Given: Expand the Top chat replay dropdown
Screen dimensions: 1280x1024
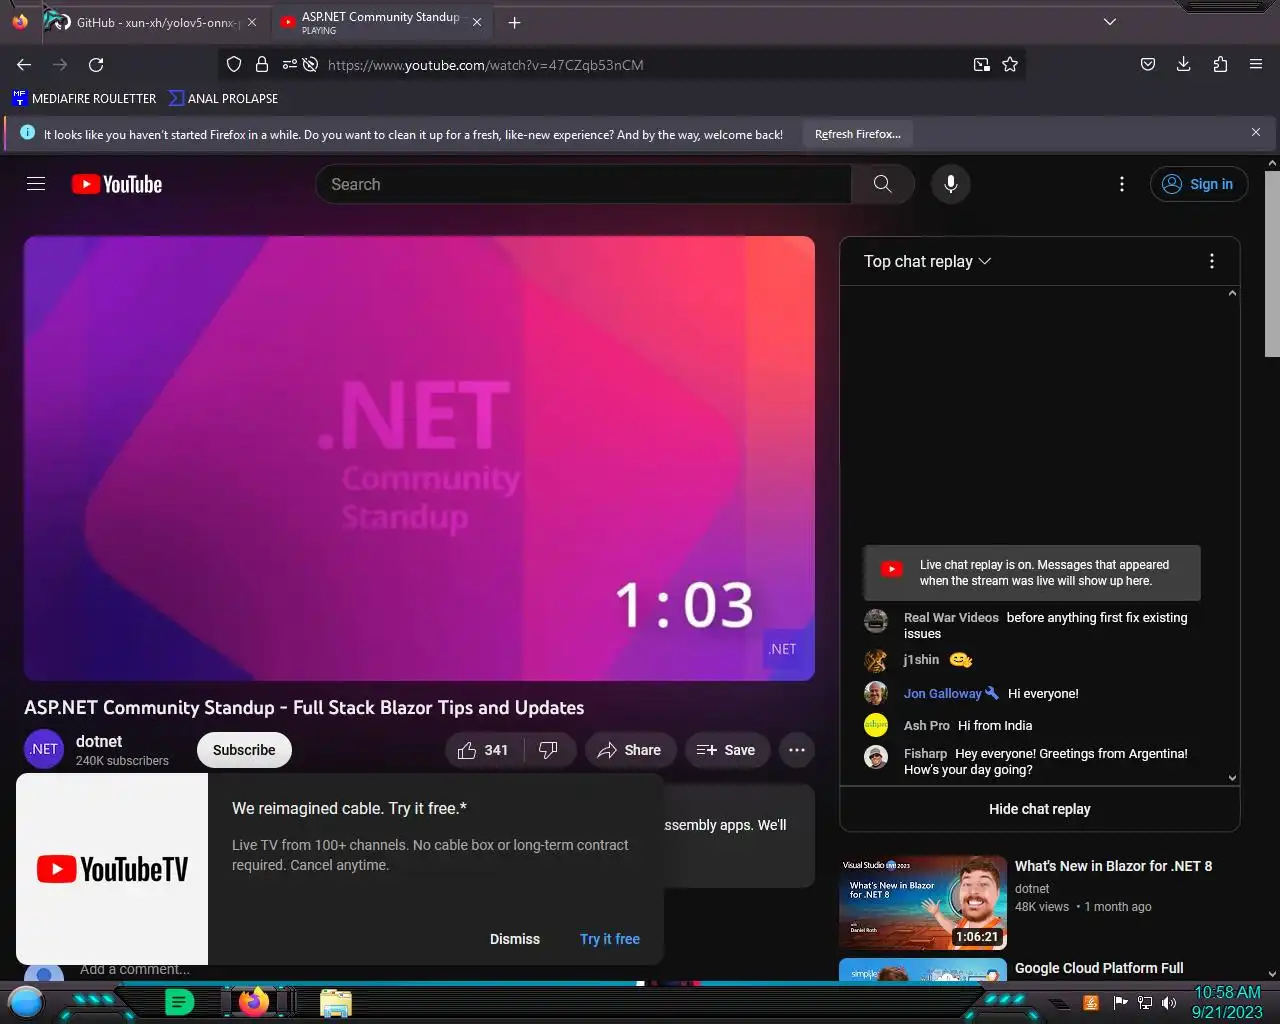Looking at the screenshot, I should click(927, 261).
